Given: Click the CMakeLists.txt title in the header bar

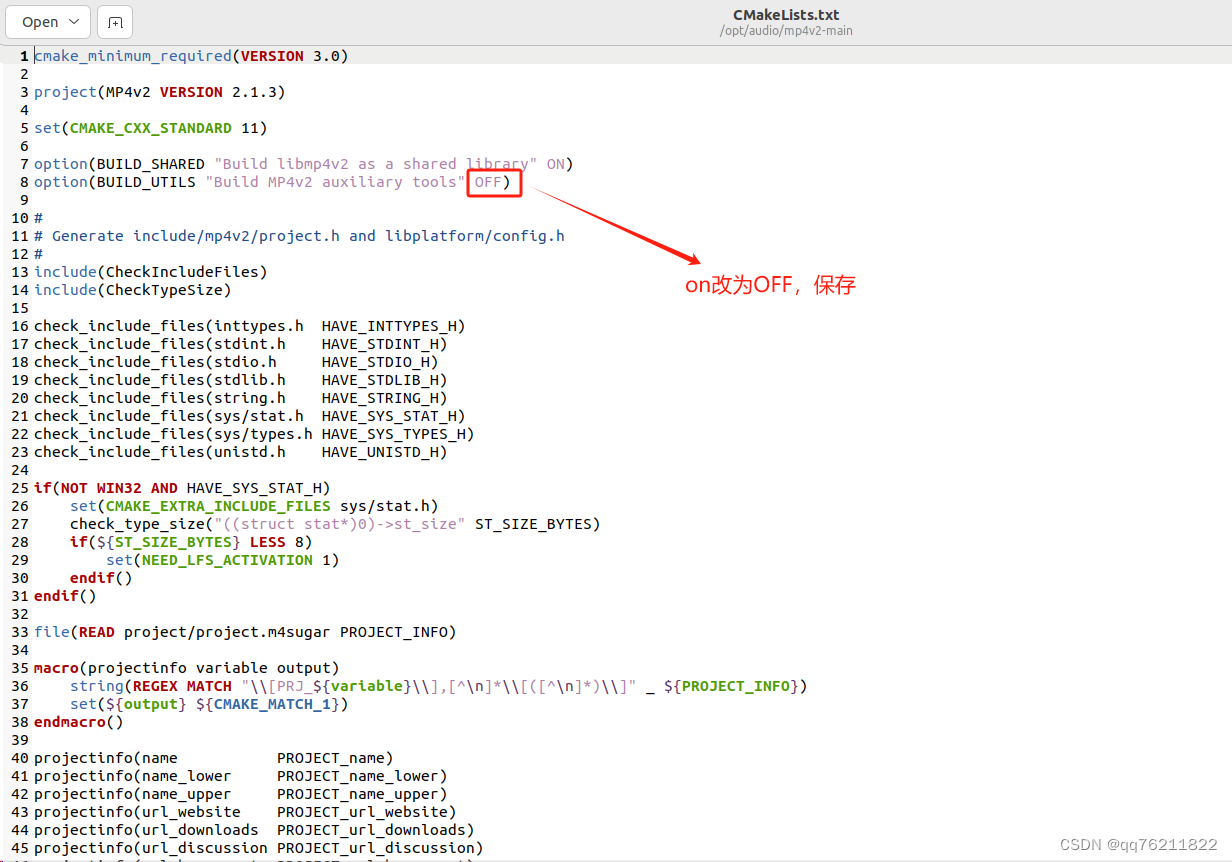Looking at the screenshot, I should [786, 14].
